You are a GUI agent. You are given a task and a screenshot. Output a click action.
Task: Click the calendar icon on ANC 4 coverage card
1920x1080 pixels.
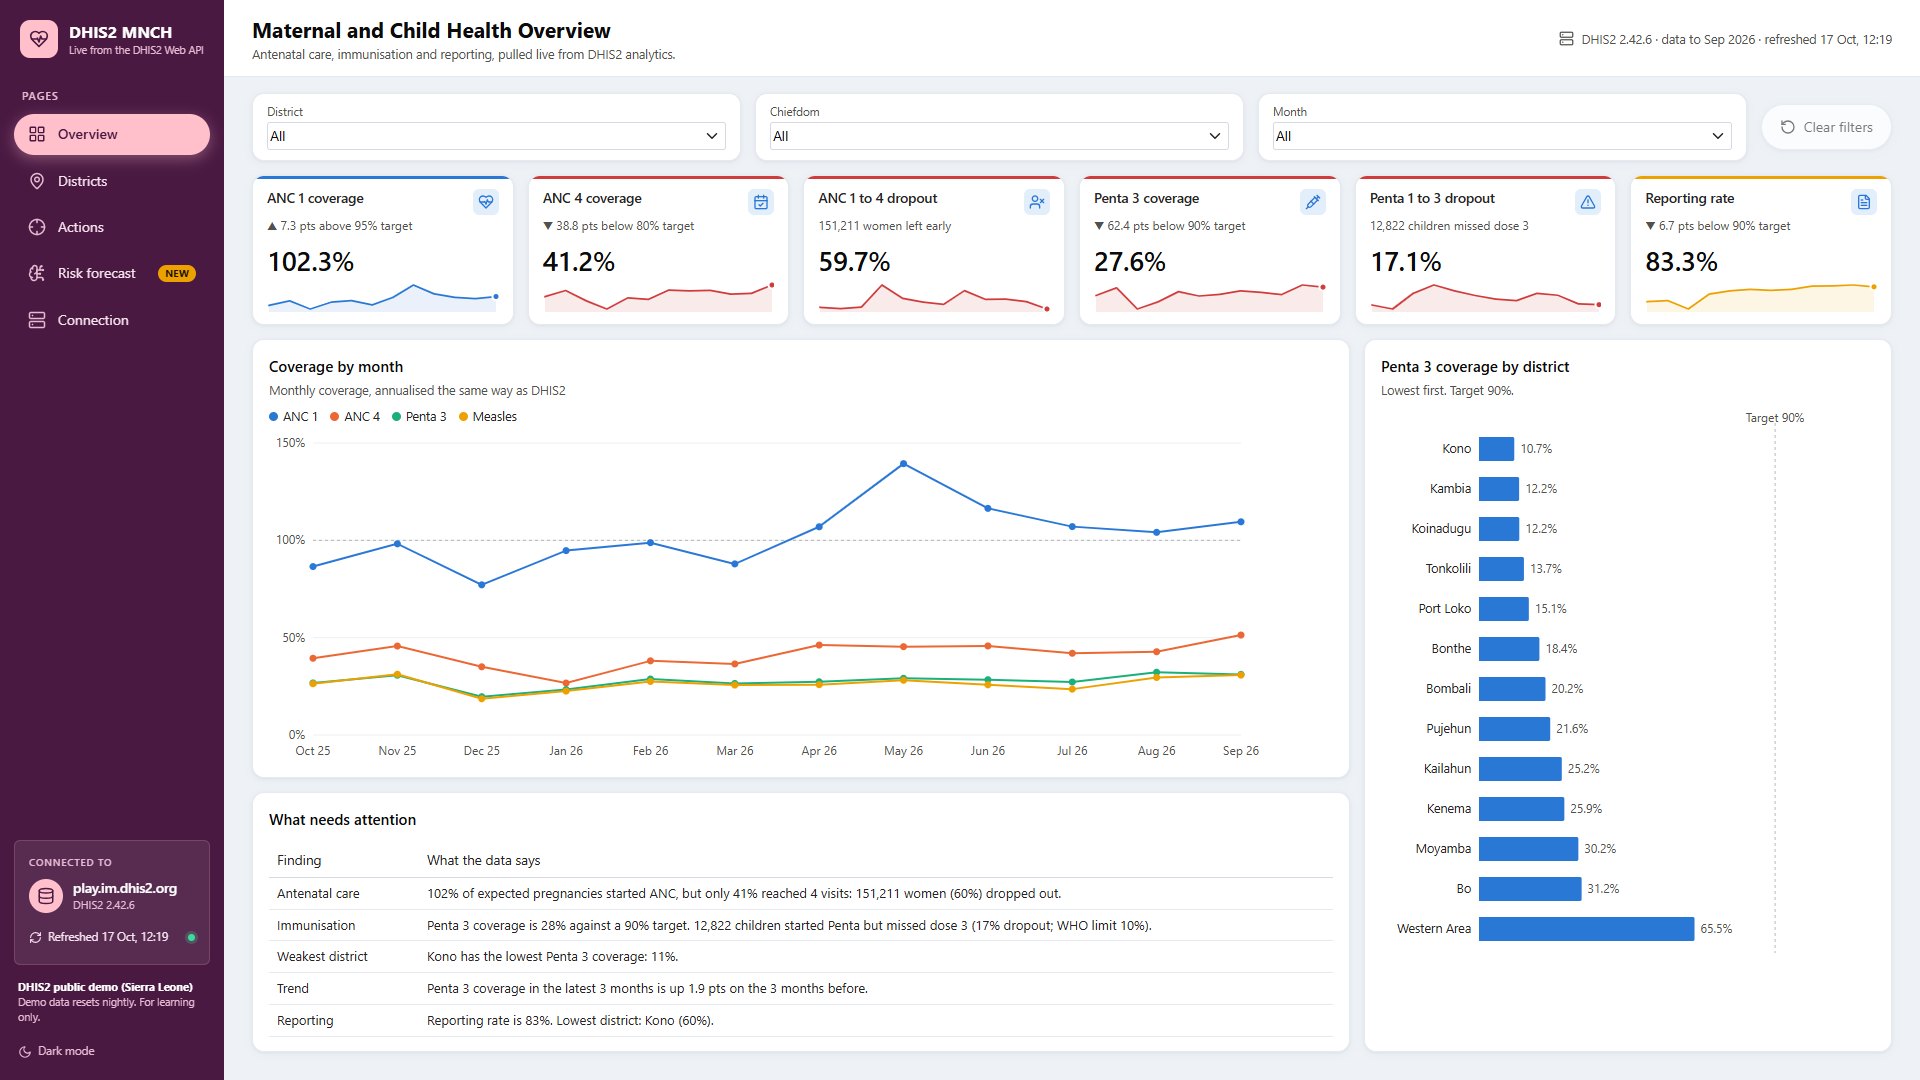point(761,202)
